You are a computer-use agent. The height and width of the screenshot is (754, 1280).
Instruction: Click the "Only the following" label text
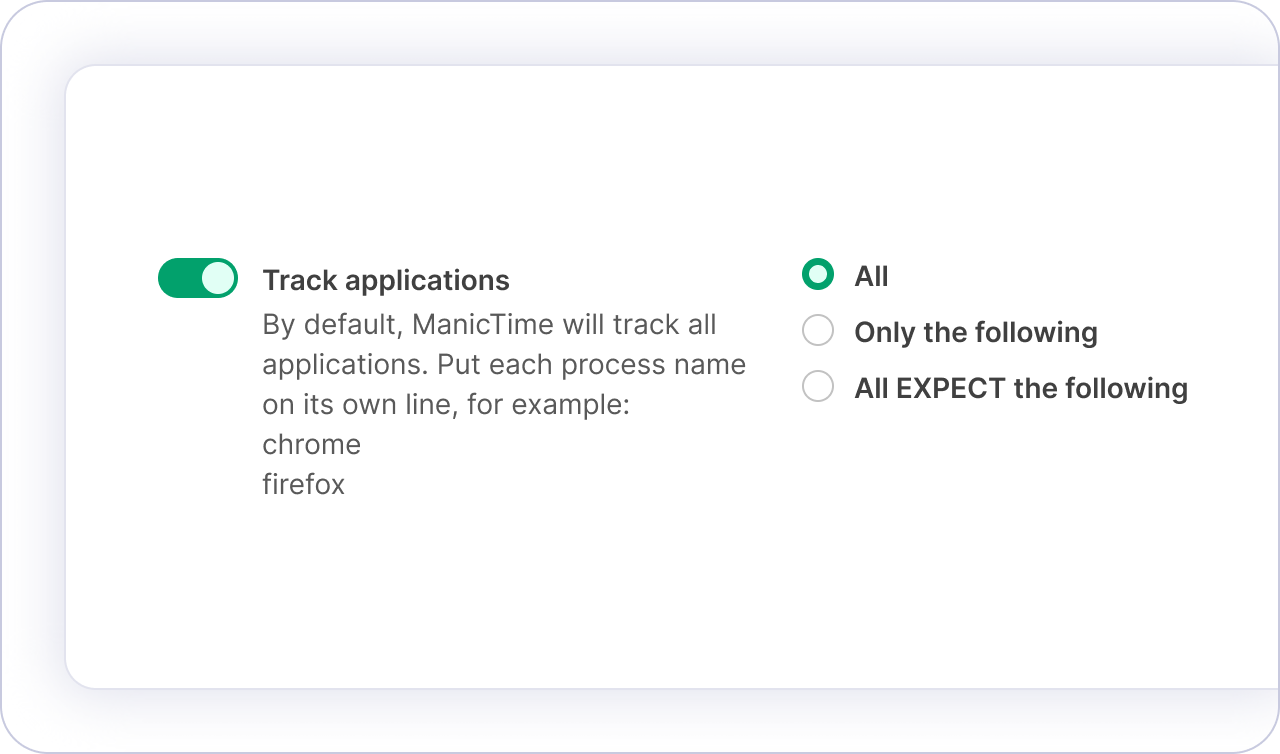[x=976, y=333]
